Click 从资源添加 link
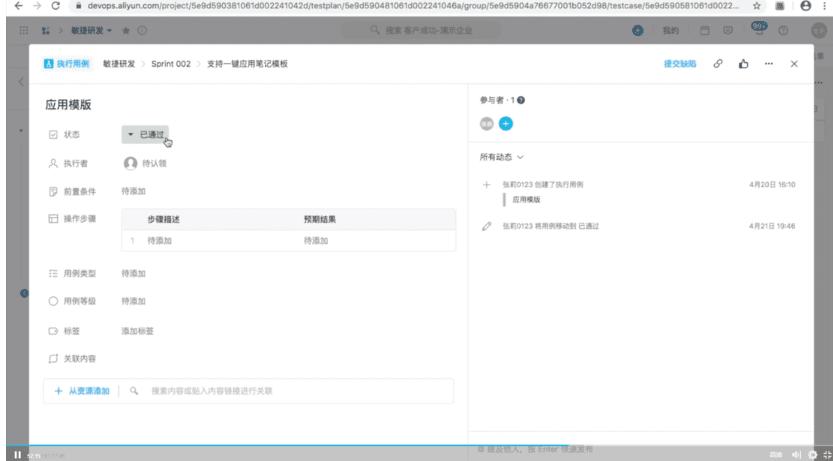The width and height of the screenshot is (833, 461). point(82,391)
